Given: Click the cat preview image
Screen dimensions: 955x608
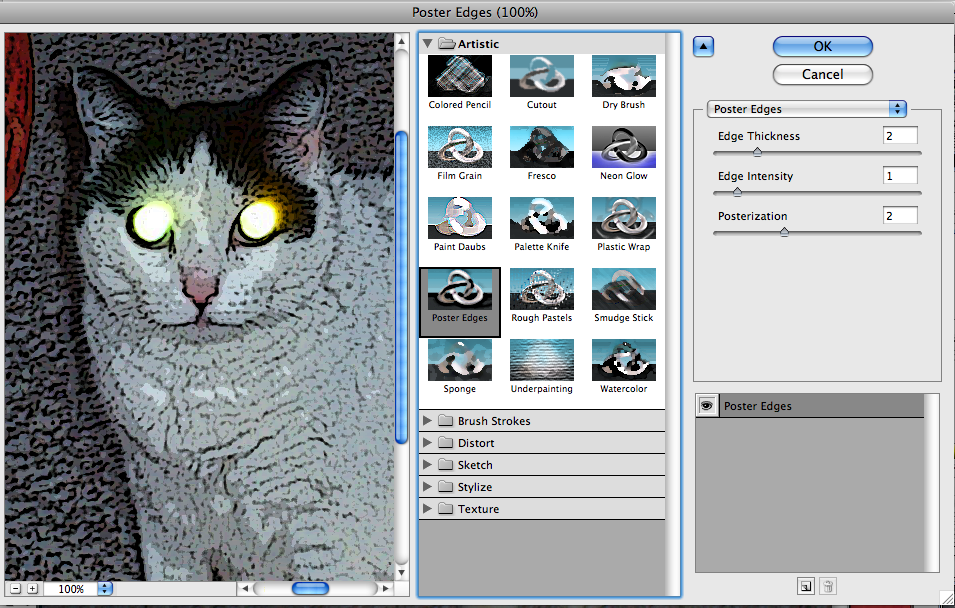Looking at the screenshot, I should (199, 306).
